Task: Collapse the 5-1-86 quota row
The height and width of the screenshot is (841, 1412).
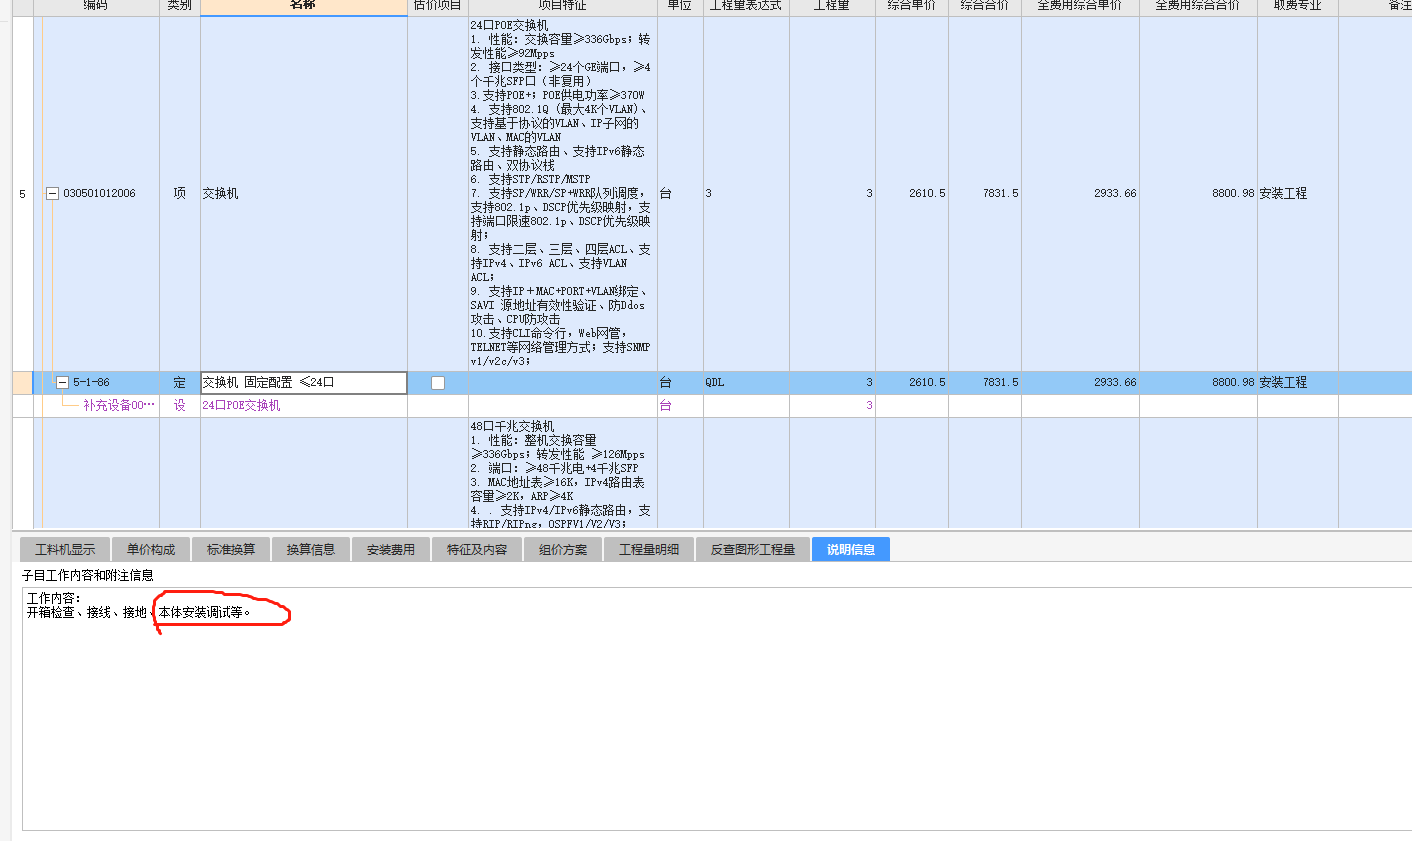Action: (63, 383)
